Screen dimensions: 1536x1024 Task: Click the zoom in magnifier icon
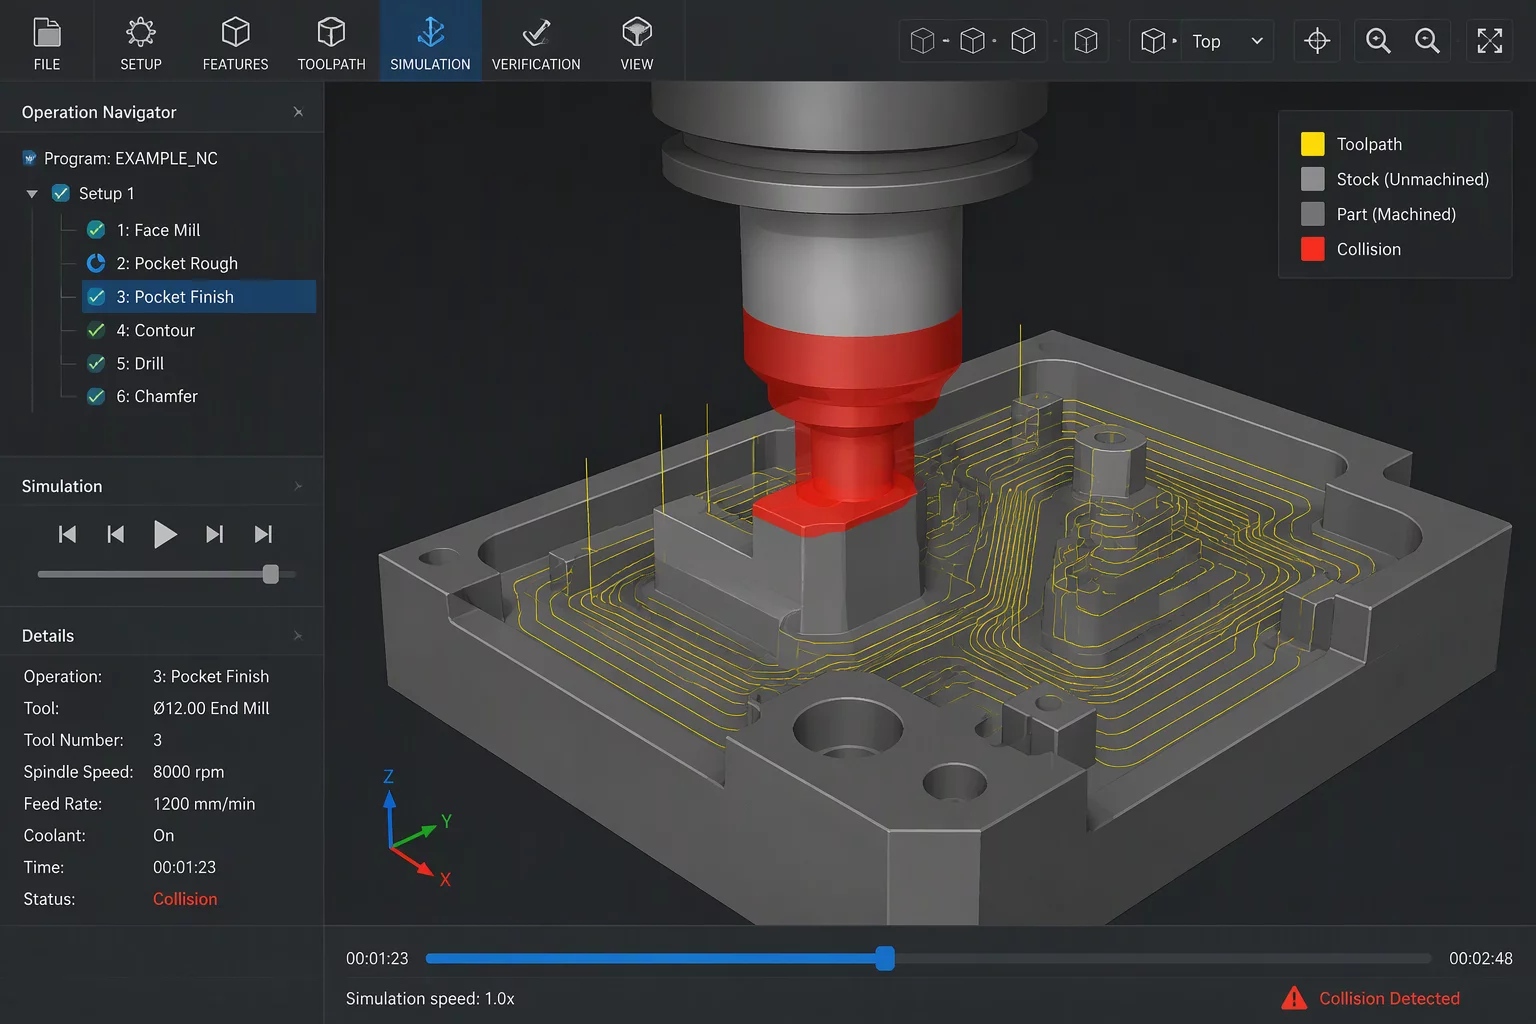click(1378, 41)
